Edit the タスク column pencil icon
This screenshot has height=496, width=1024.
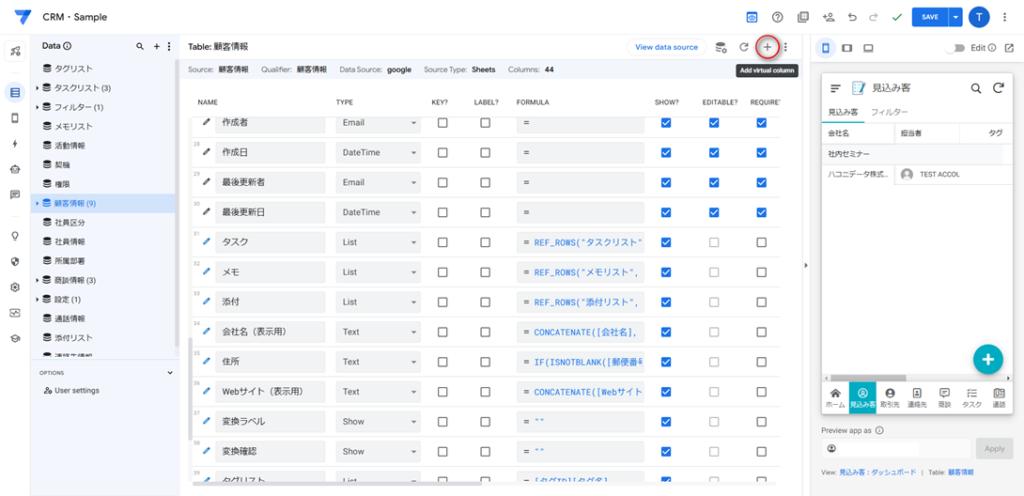tap(207, 242)
